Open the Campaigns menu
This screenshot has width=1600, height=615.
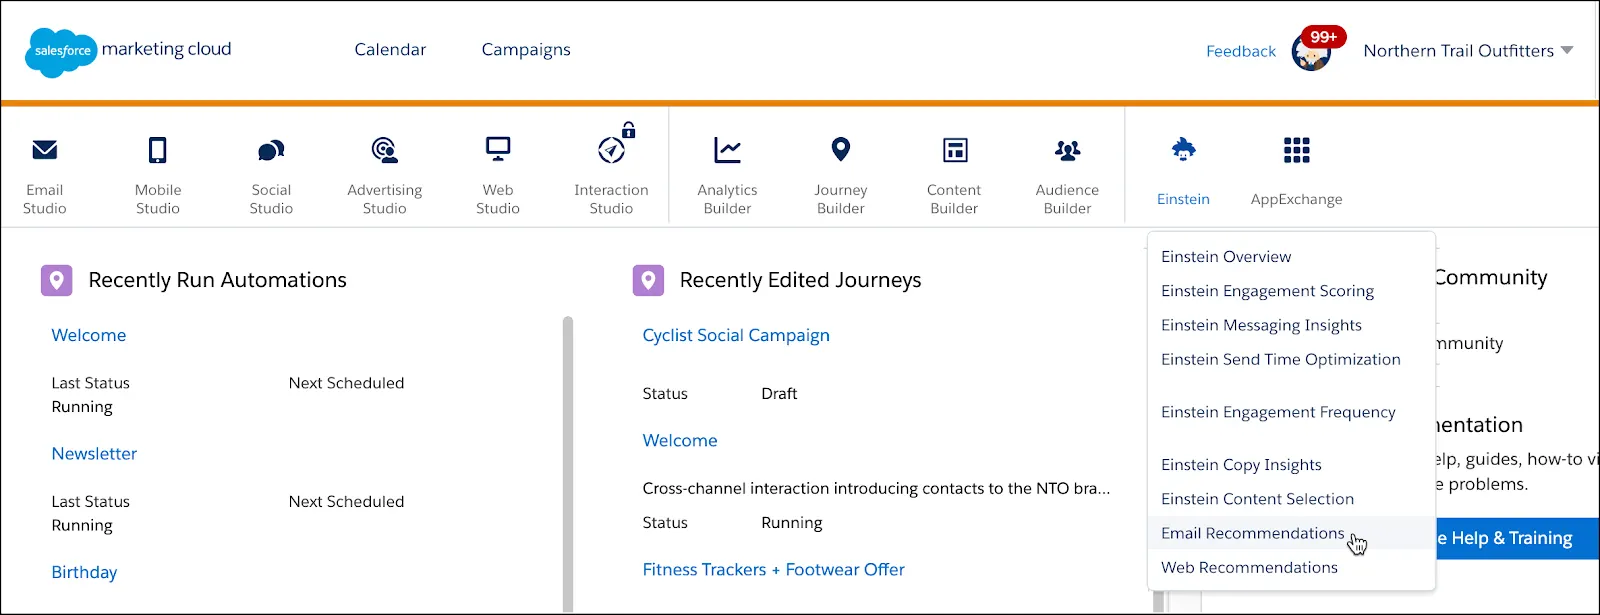526,50
